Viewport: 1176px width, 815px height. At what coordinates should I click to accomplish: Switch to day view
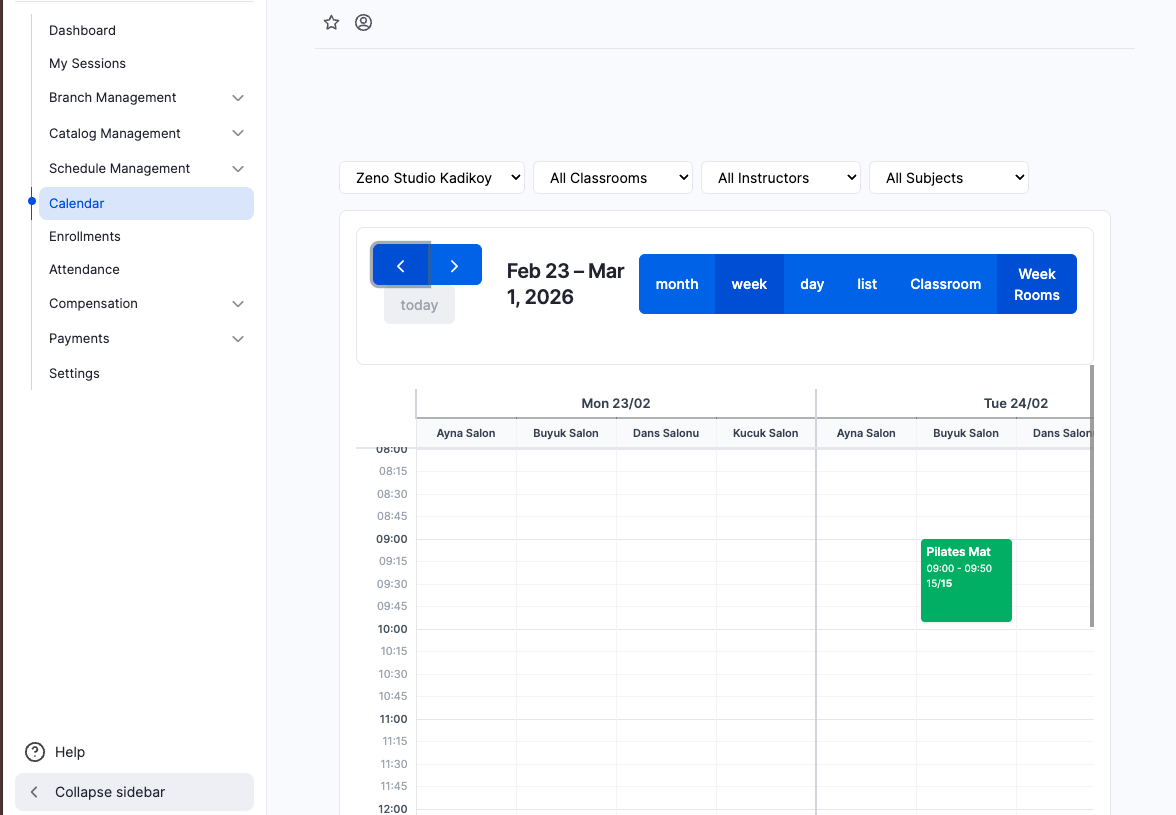(812, 284)
